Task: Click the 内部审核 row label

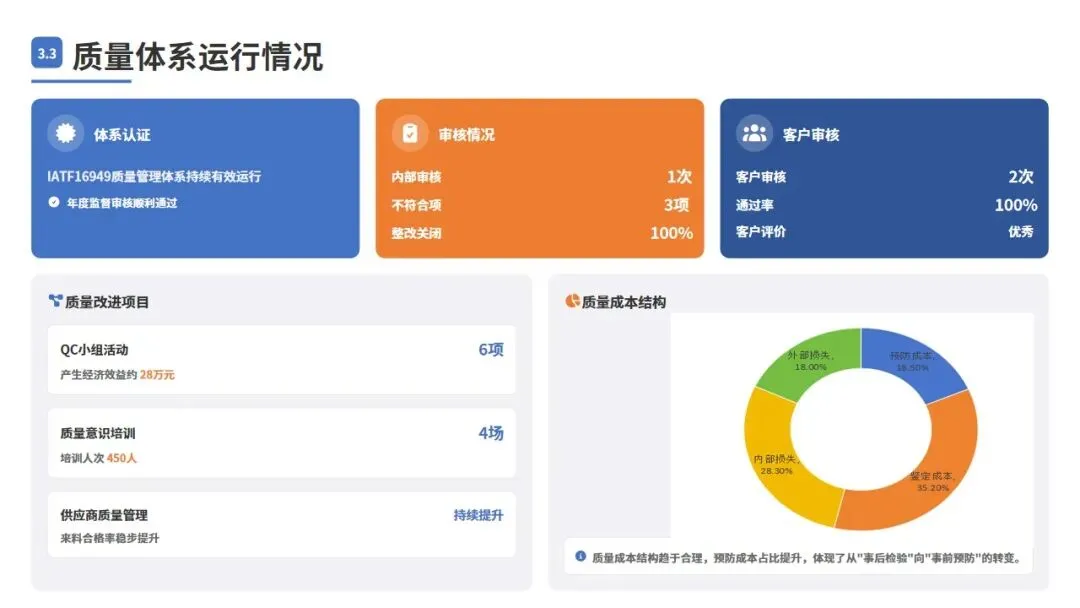Action: (x=416, y=177)
